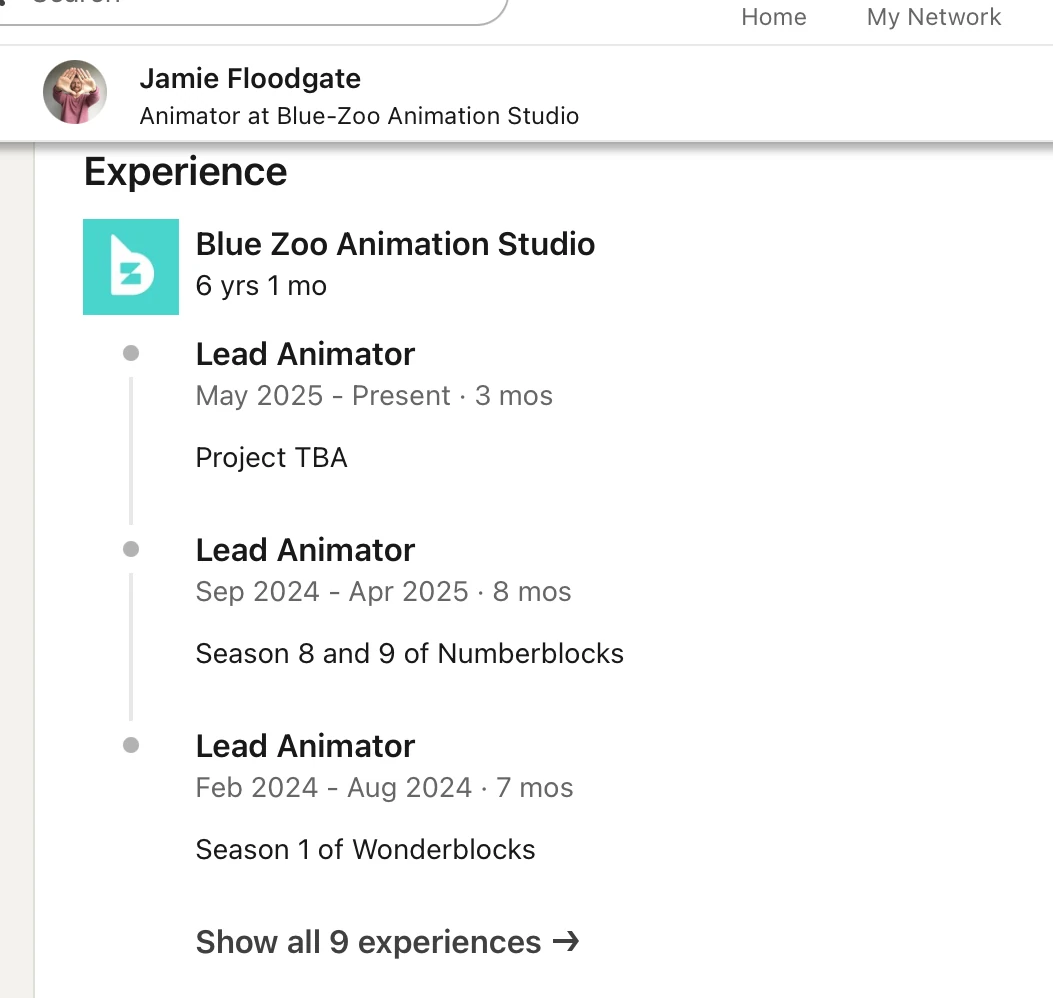Open Jamie Floodgate name in sticky header
The width and height of the screenshot is (1053, 998).
coord(250,78)
